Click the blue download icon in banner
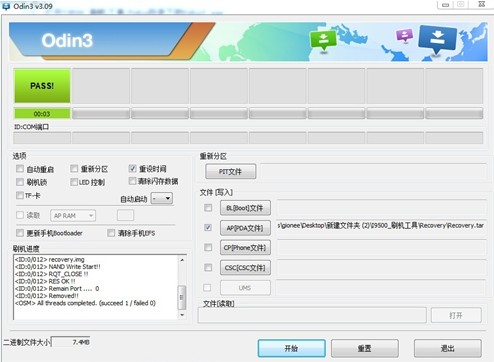The image size is (494, 362). (438, 39)
